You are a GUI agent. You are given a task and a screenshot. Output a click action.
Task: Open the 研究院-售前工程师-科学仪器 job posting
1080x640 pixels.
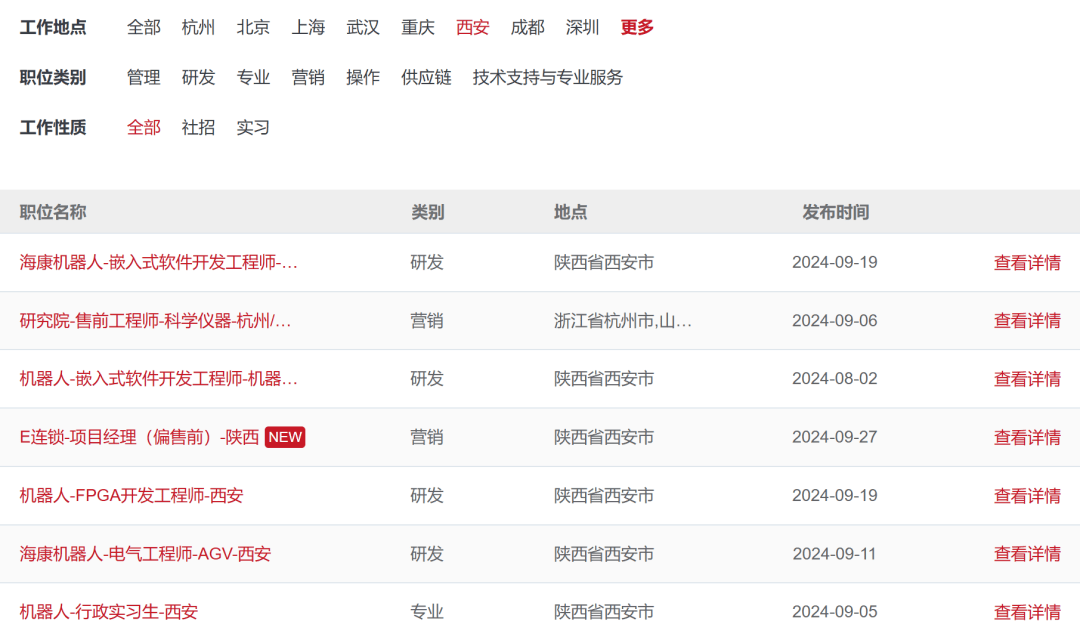point(155,321)
